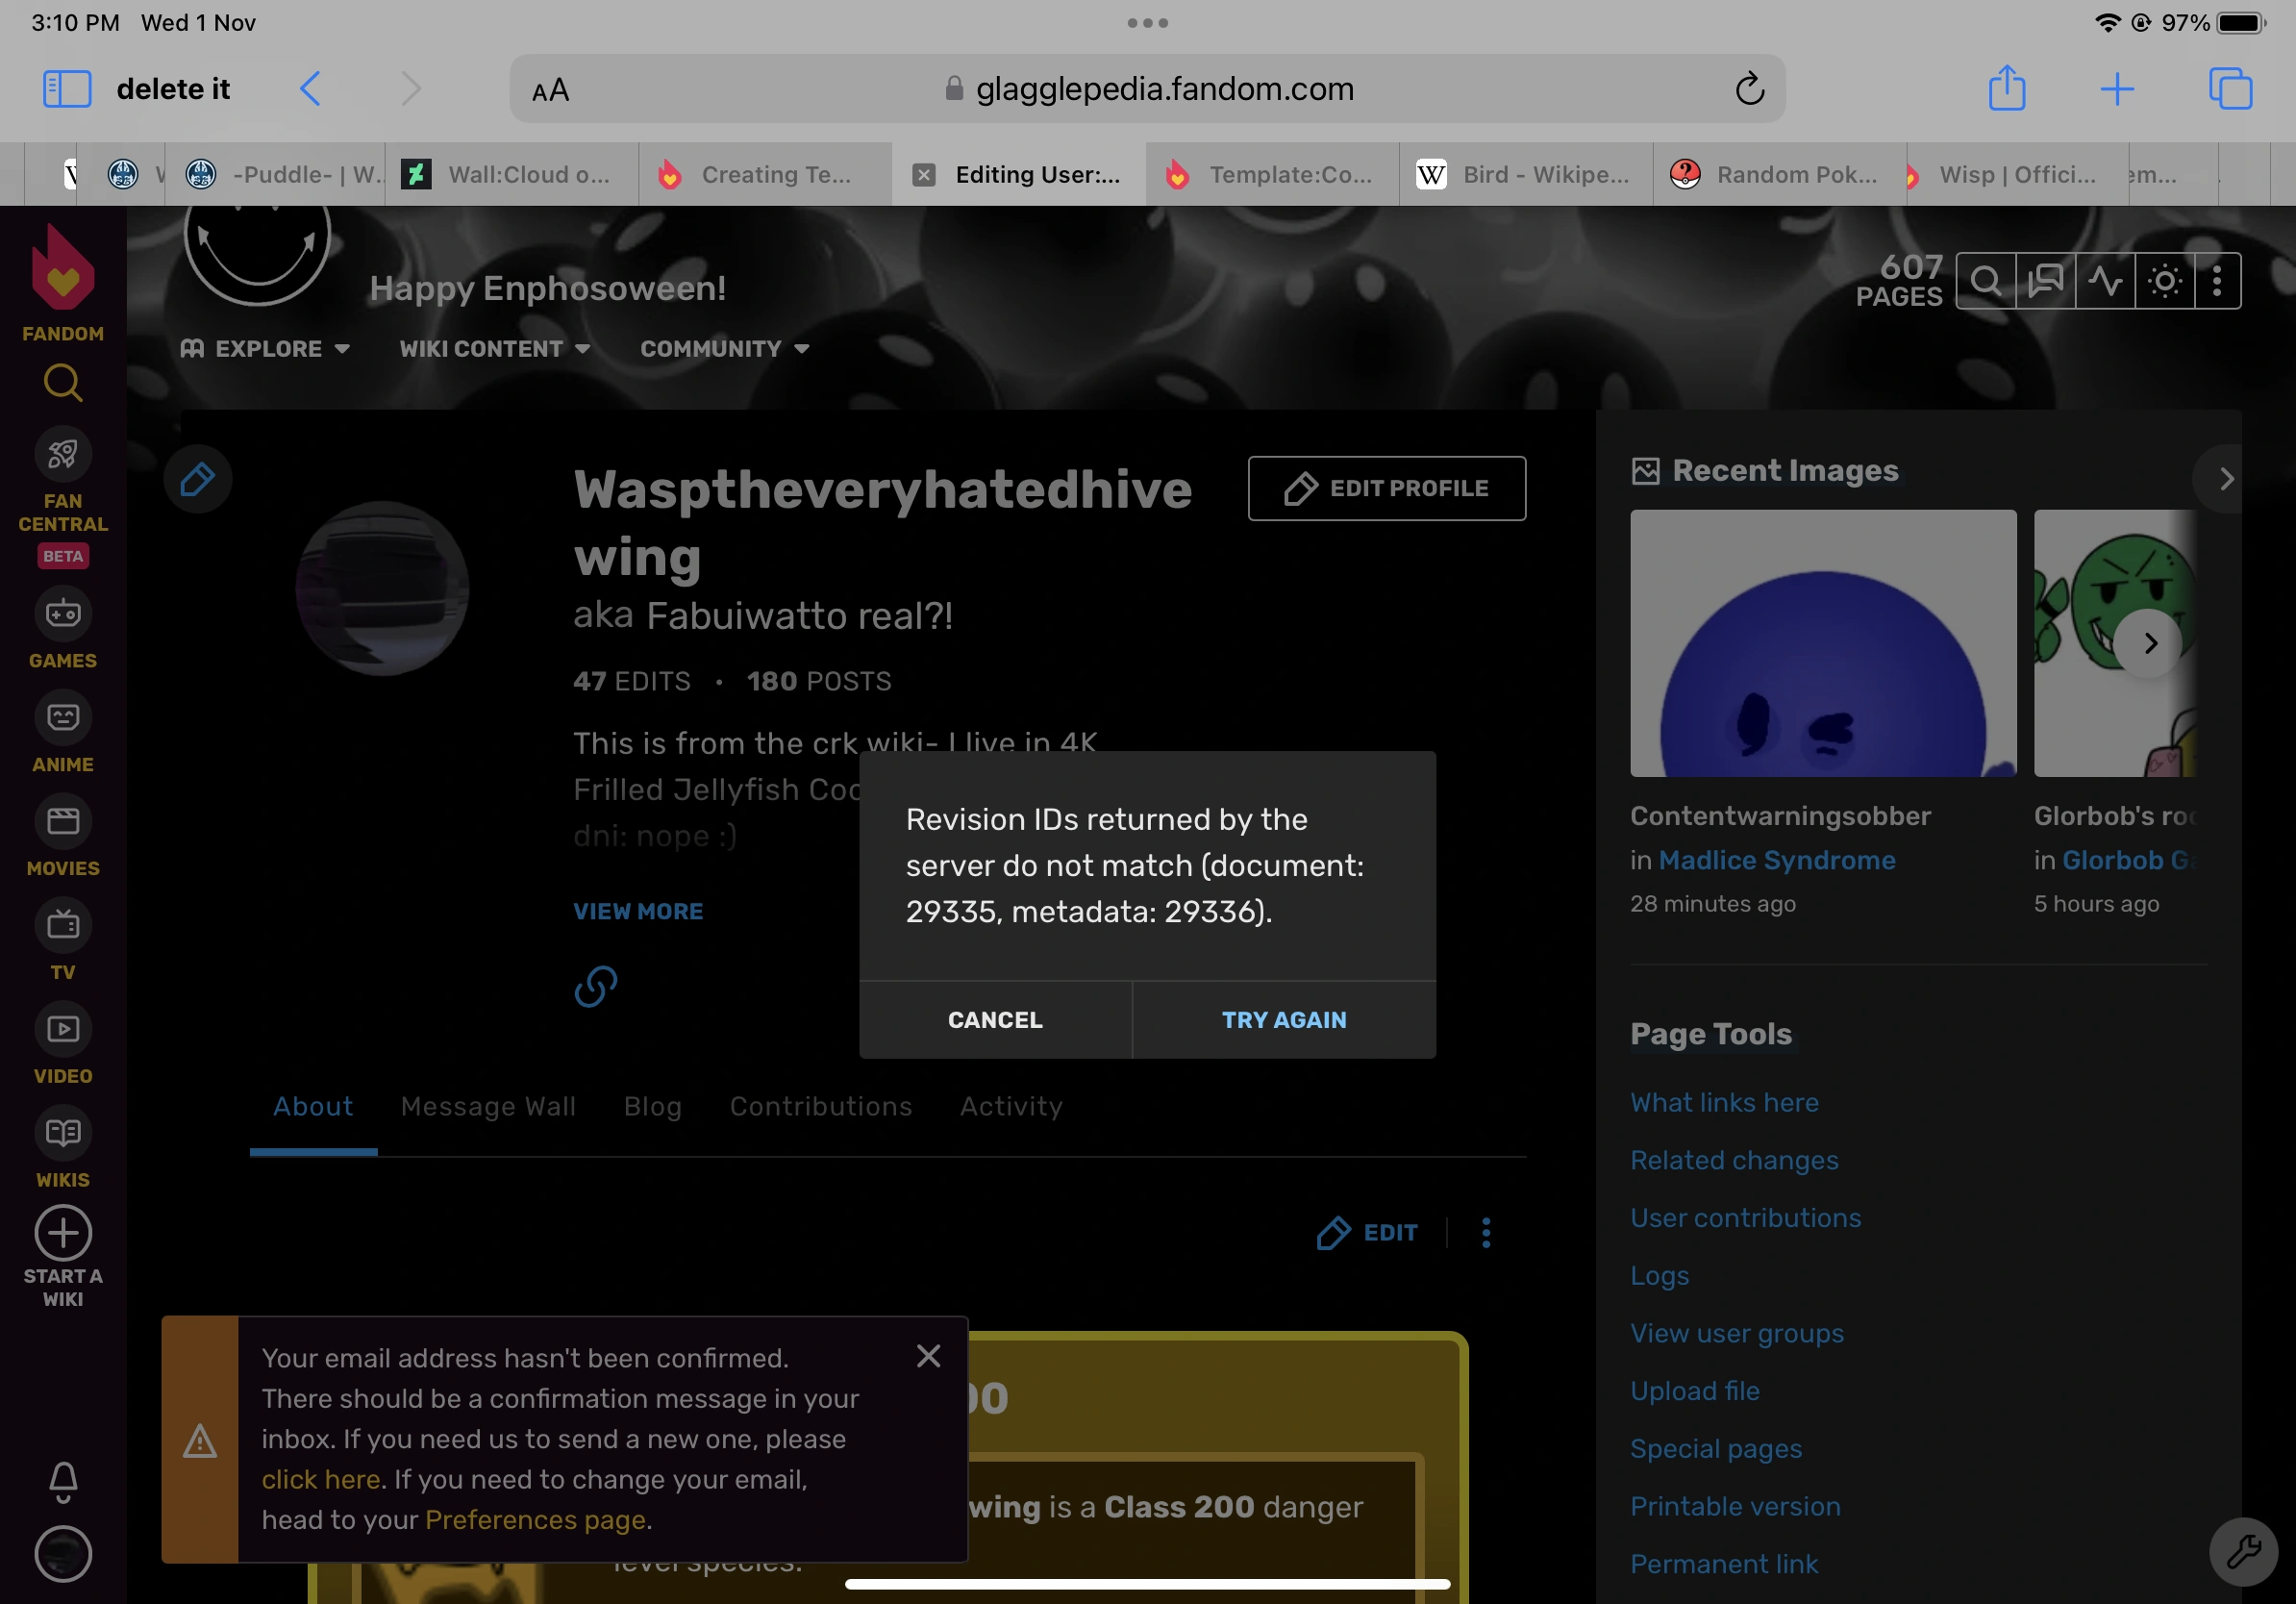Viewport: 2296px width, 1604px height.
Task: Open wiki search magnifier in header
Action: click(x=1985, y=282)
